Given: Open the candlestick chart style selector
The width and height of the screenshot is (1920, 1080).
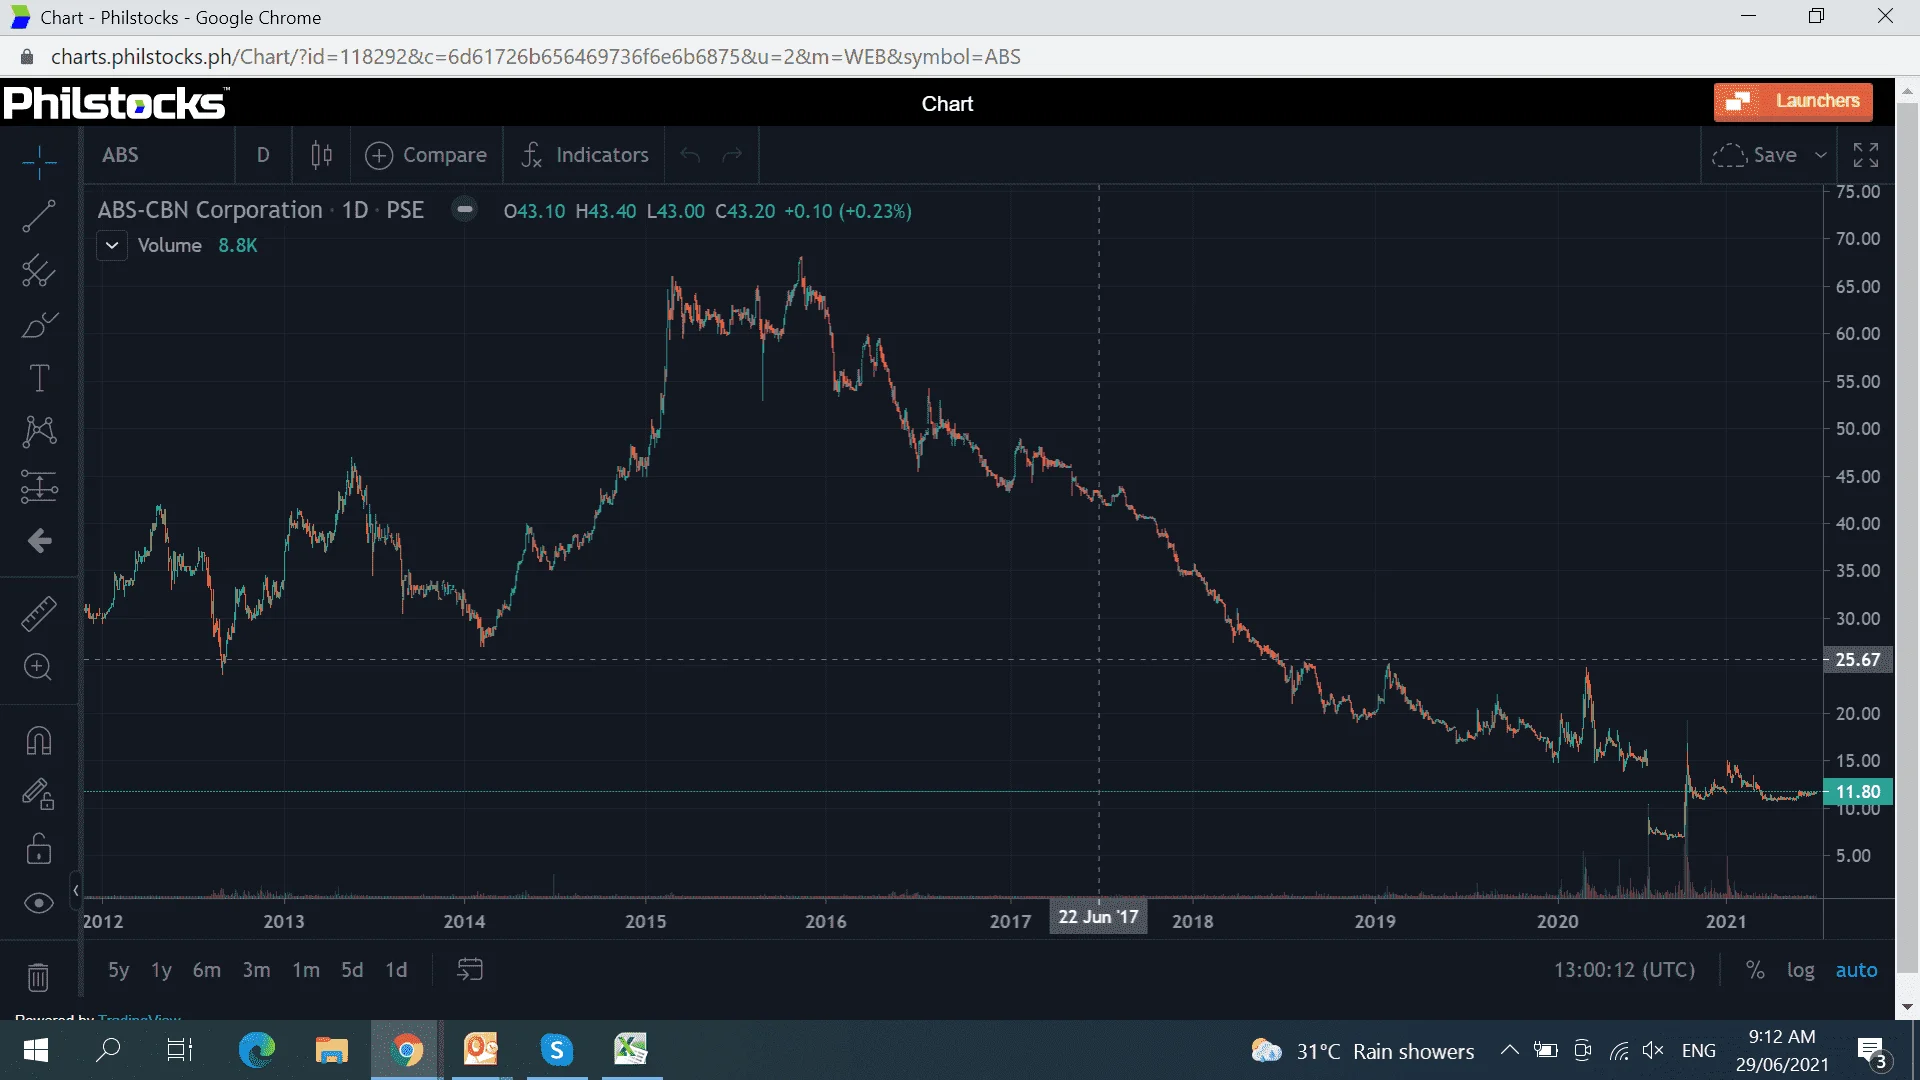Looking at the screenshot, I should (321, 155).
